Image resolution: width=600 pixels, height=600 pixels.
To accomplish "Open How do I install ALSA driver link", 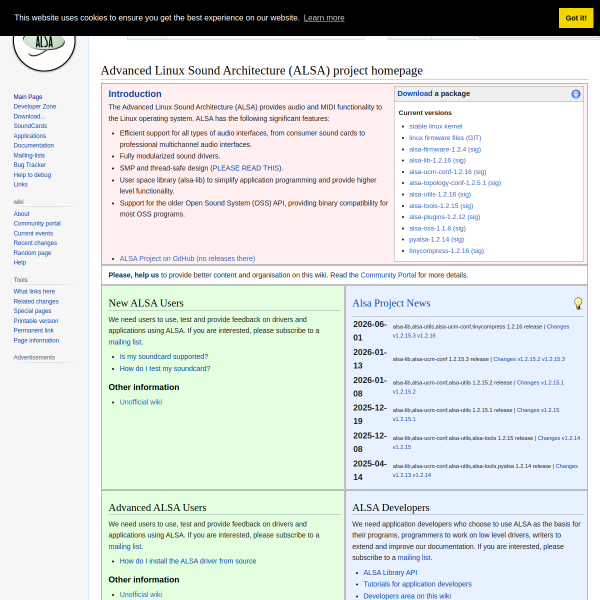I will tap(188, 561).
